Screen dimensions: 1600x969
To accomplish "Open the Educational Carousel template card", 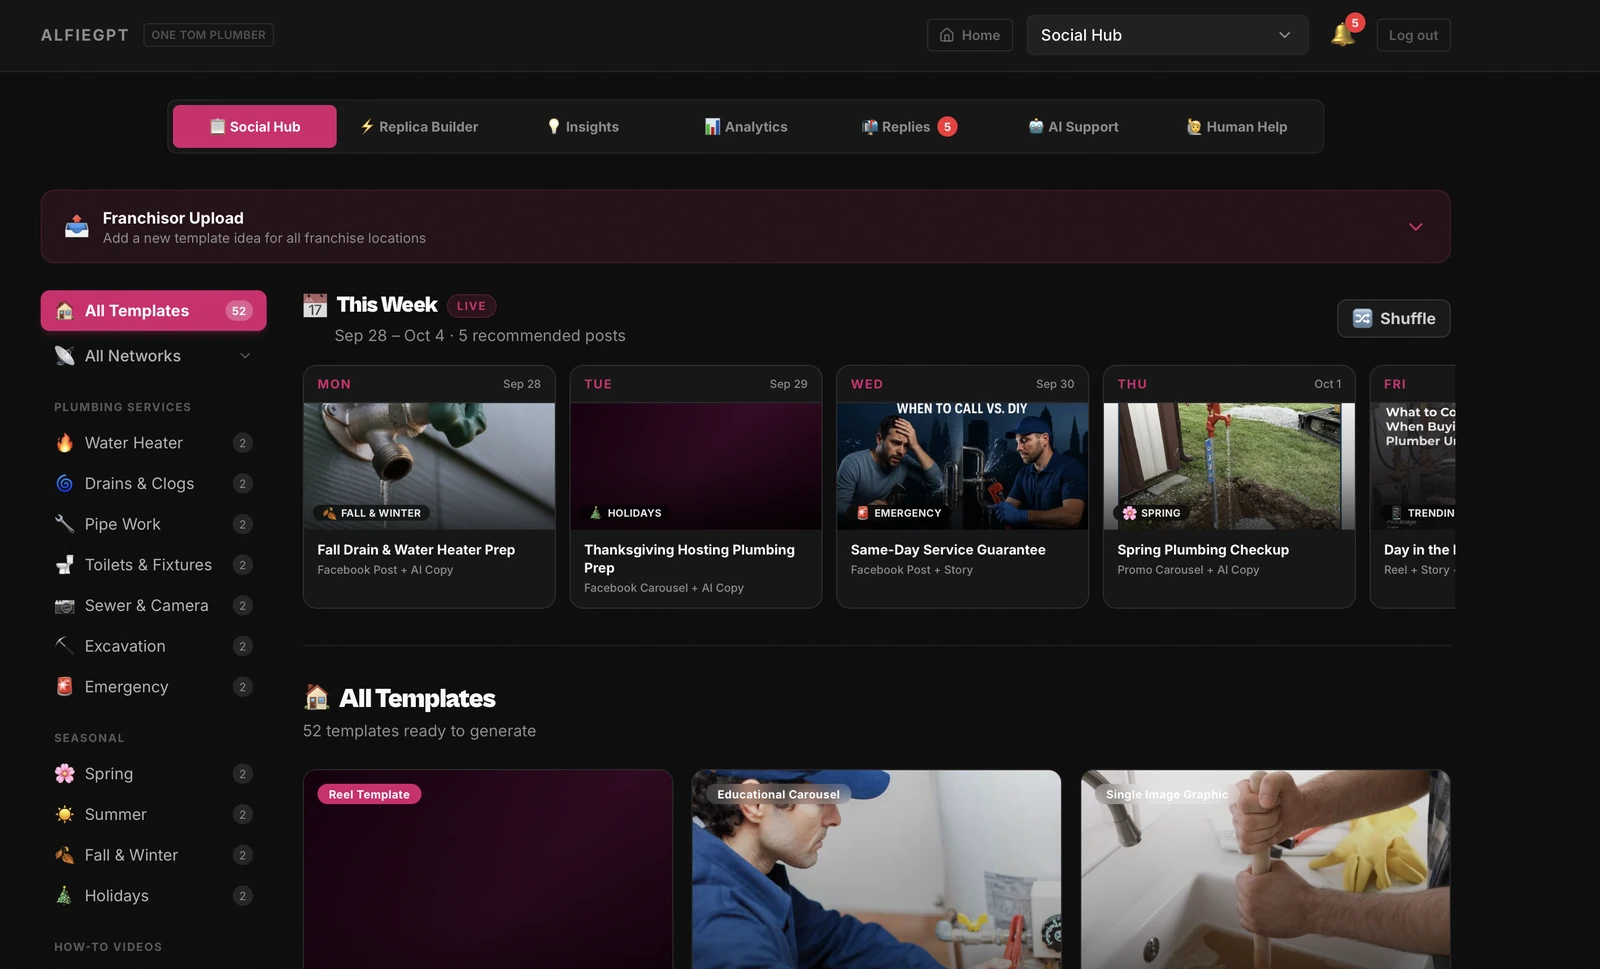I will point(877,869).
